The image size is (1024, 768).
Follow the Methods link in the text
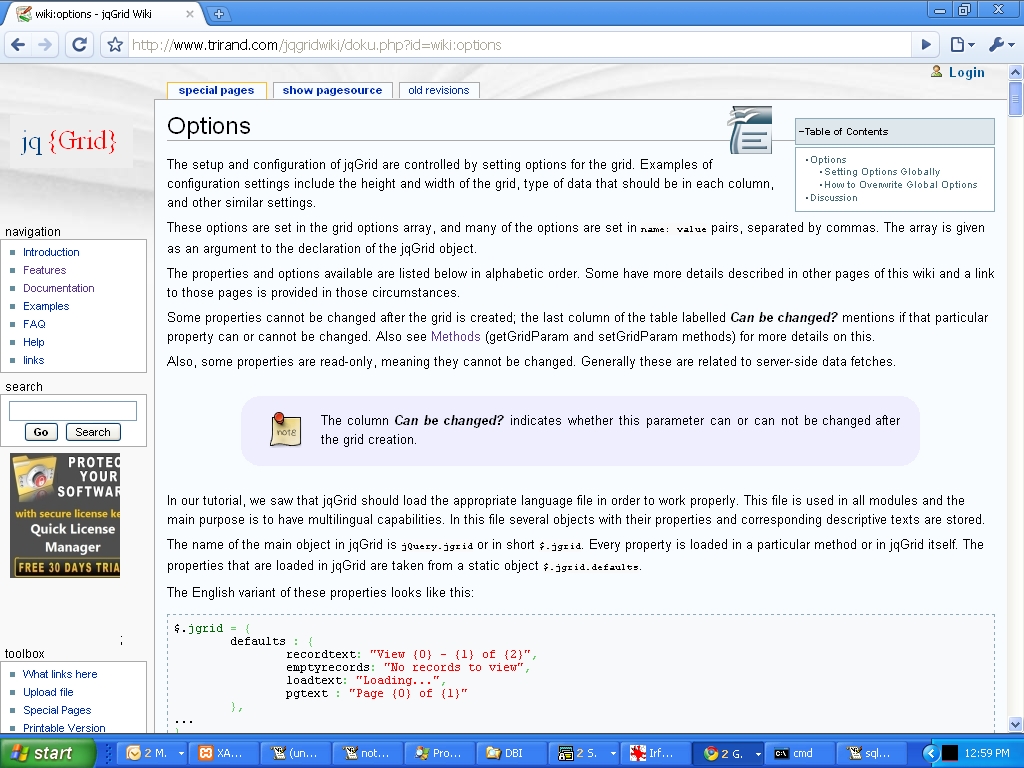pyautogui.click(x=455, y=336)
